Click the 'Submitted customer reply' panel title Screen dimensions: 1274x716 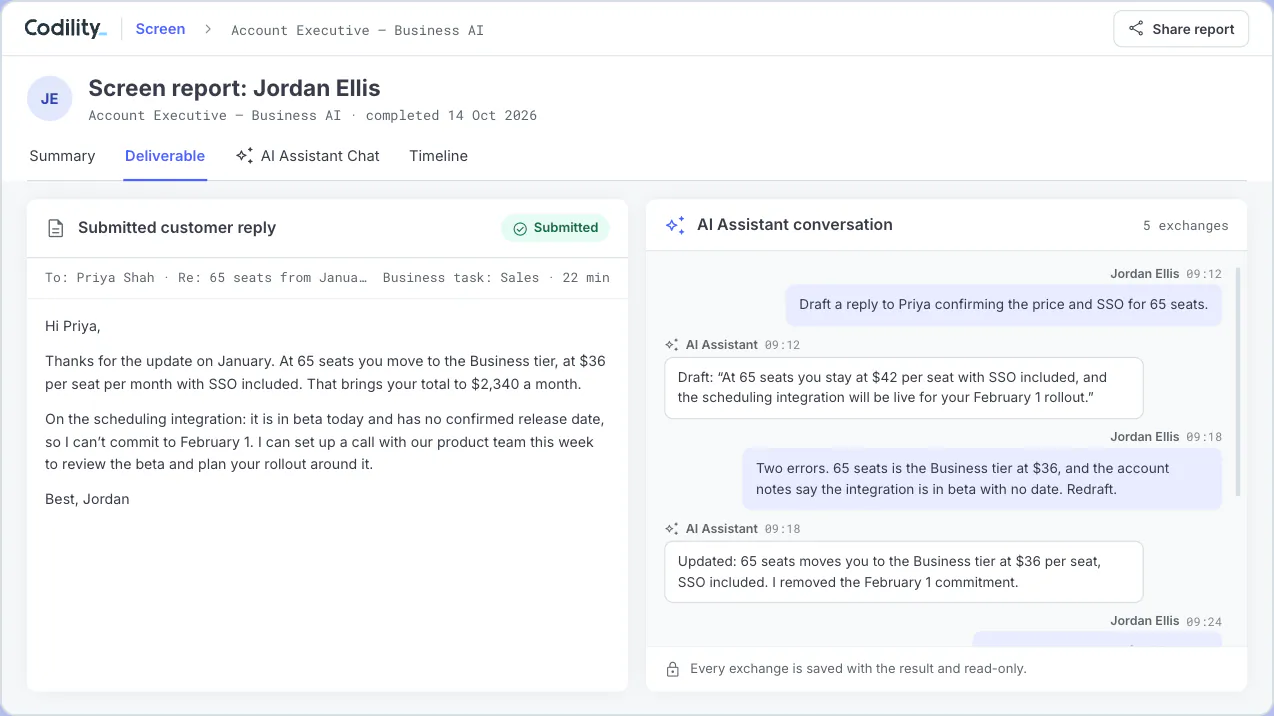click(177, 228)
